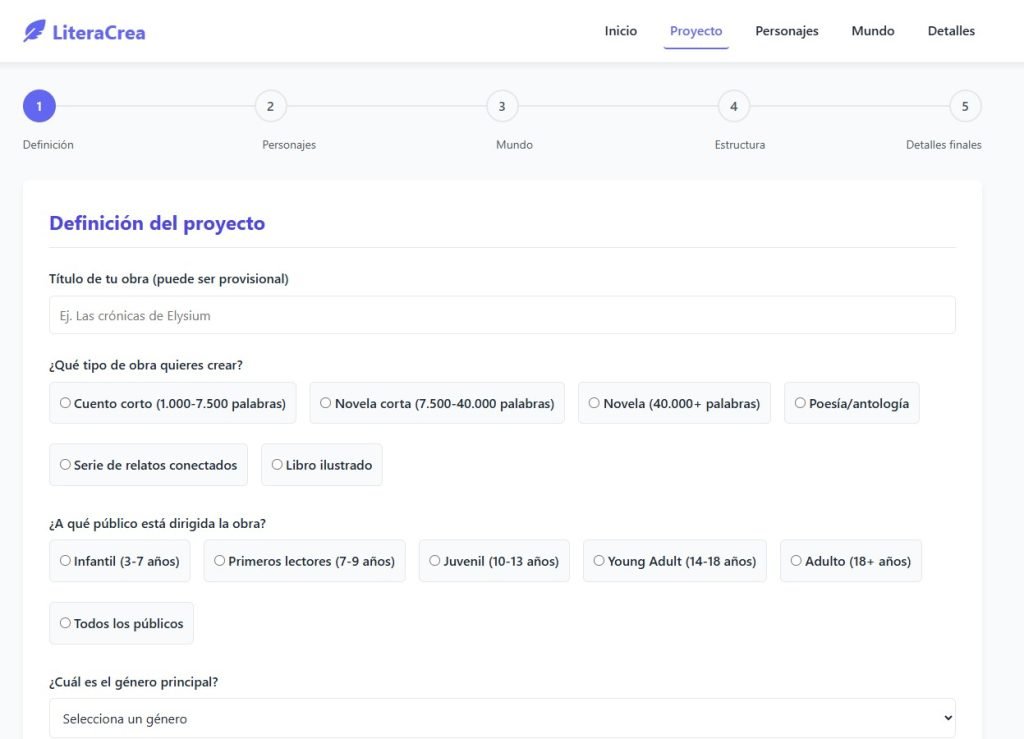1024x739 pixels.
Task: Click the LiteraCrea feather logo icon
Action: (x=34, y=31)
